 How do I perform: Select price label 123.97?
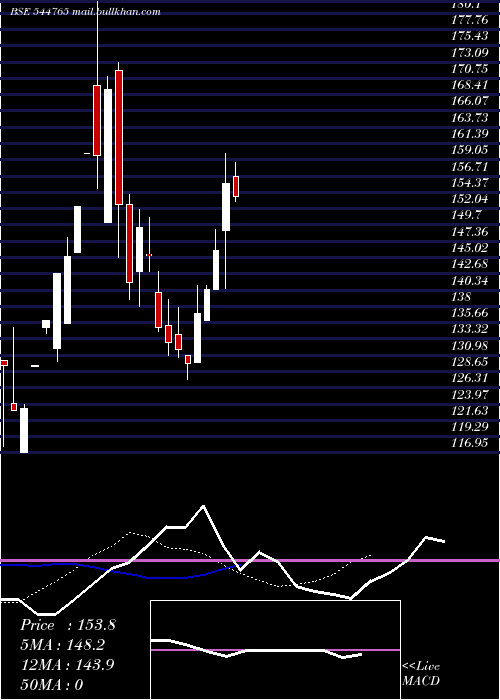click(469, 394)
